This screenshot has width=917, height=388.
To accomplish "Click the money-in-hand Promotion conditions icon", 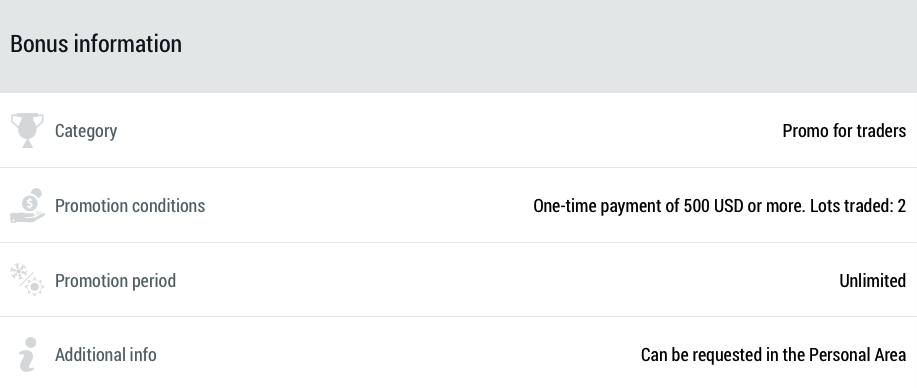I will [27, 205].
